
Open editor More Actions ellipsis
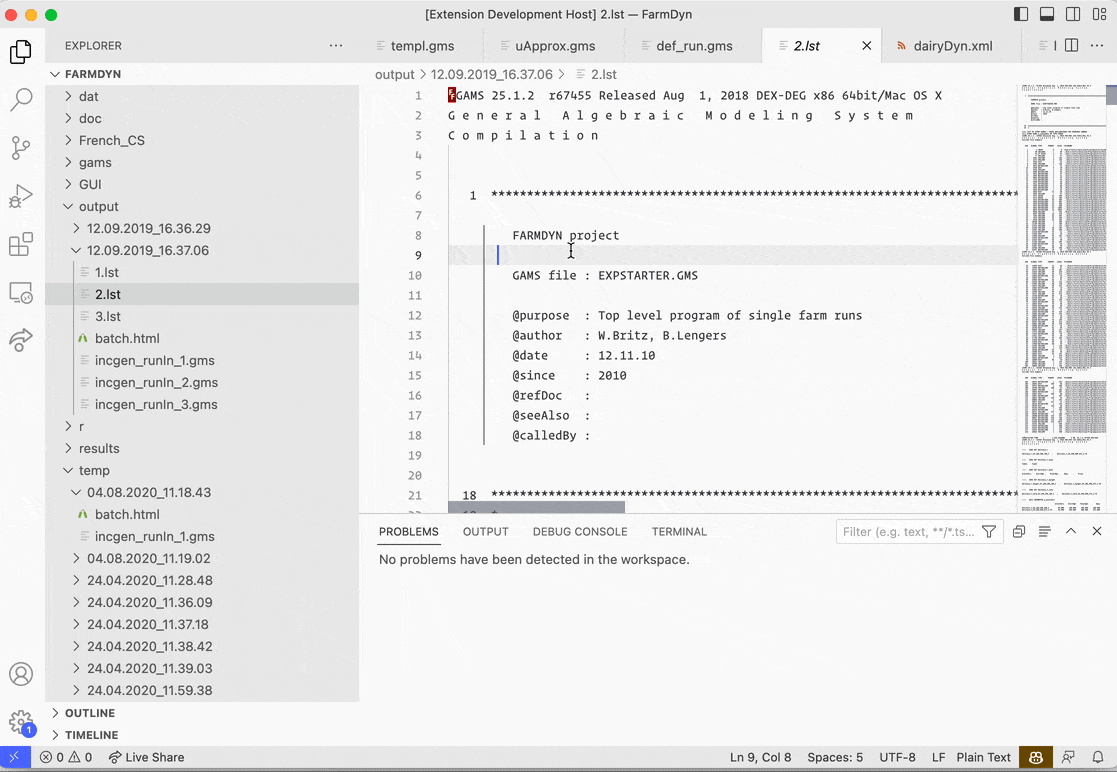(1097, 46)
